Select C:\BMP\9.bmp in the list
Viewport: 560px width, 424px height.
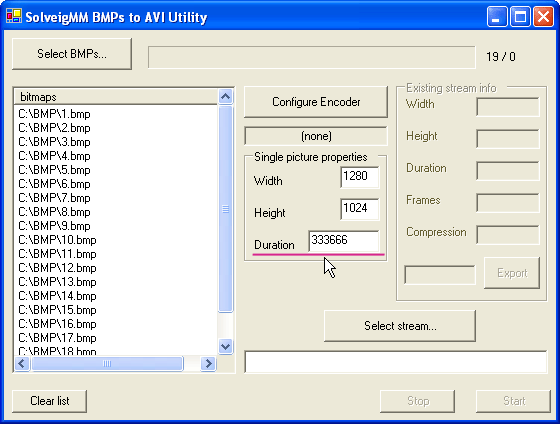click(x=54, y=226)
